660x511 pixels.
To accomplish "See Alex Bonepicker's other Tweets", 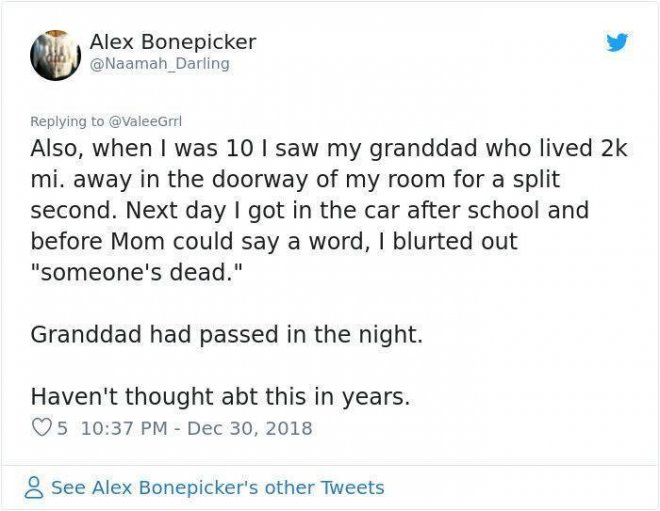I will coord(217,488).
